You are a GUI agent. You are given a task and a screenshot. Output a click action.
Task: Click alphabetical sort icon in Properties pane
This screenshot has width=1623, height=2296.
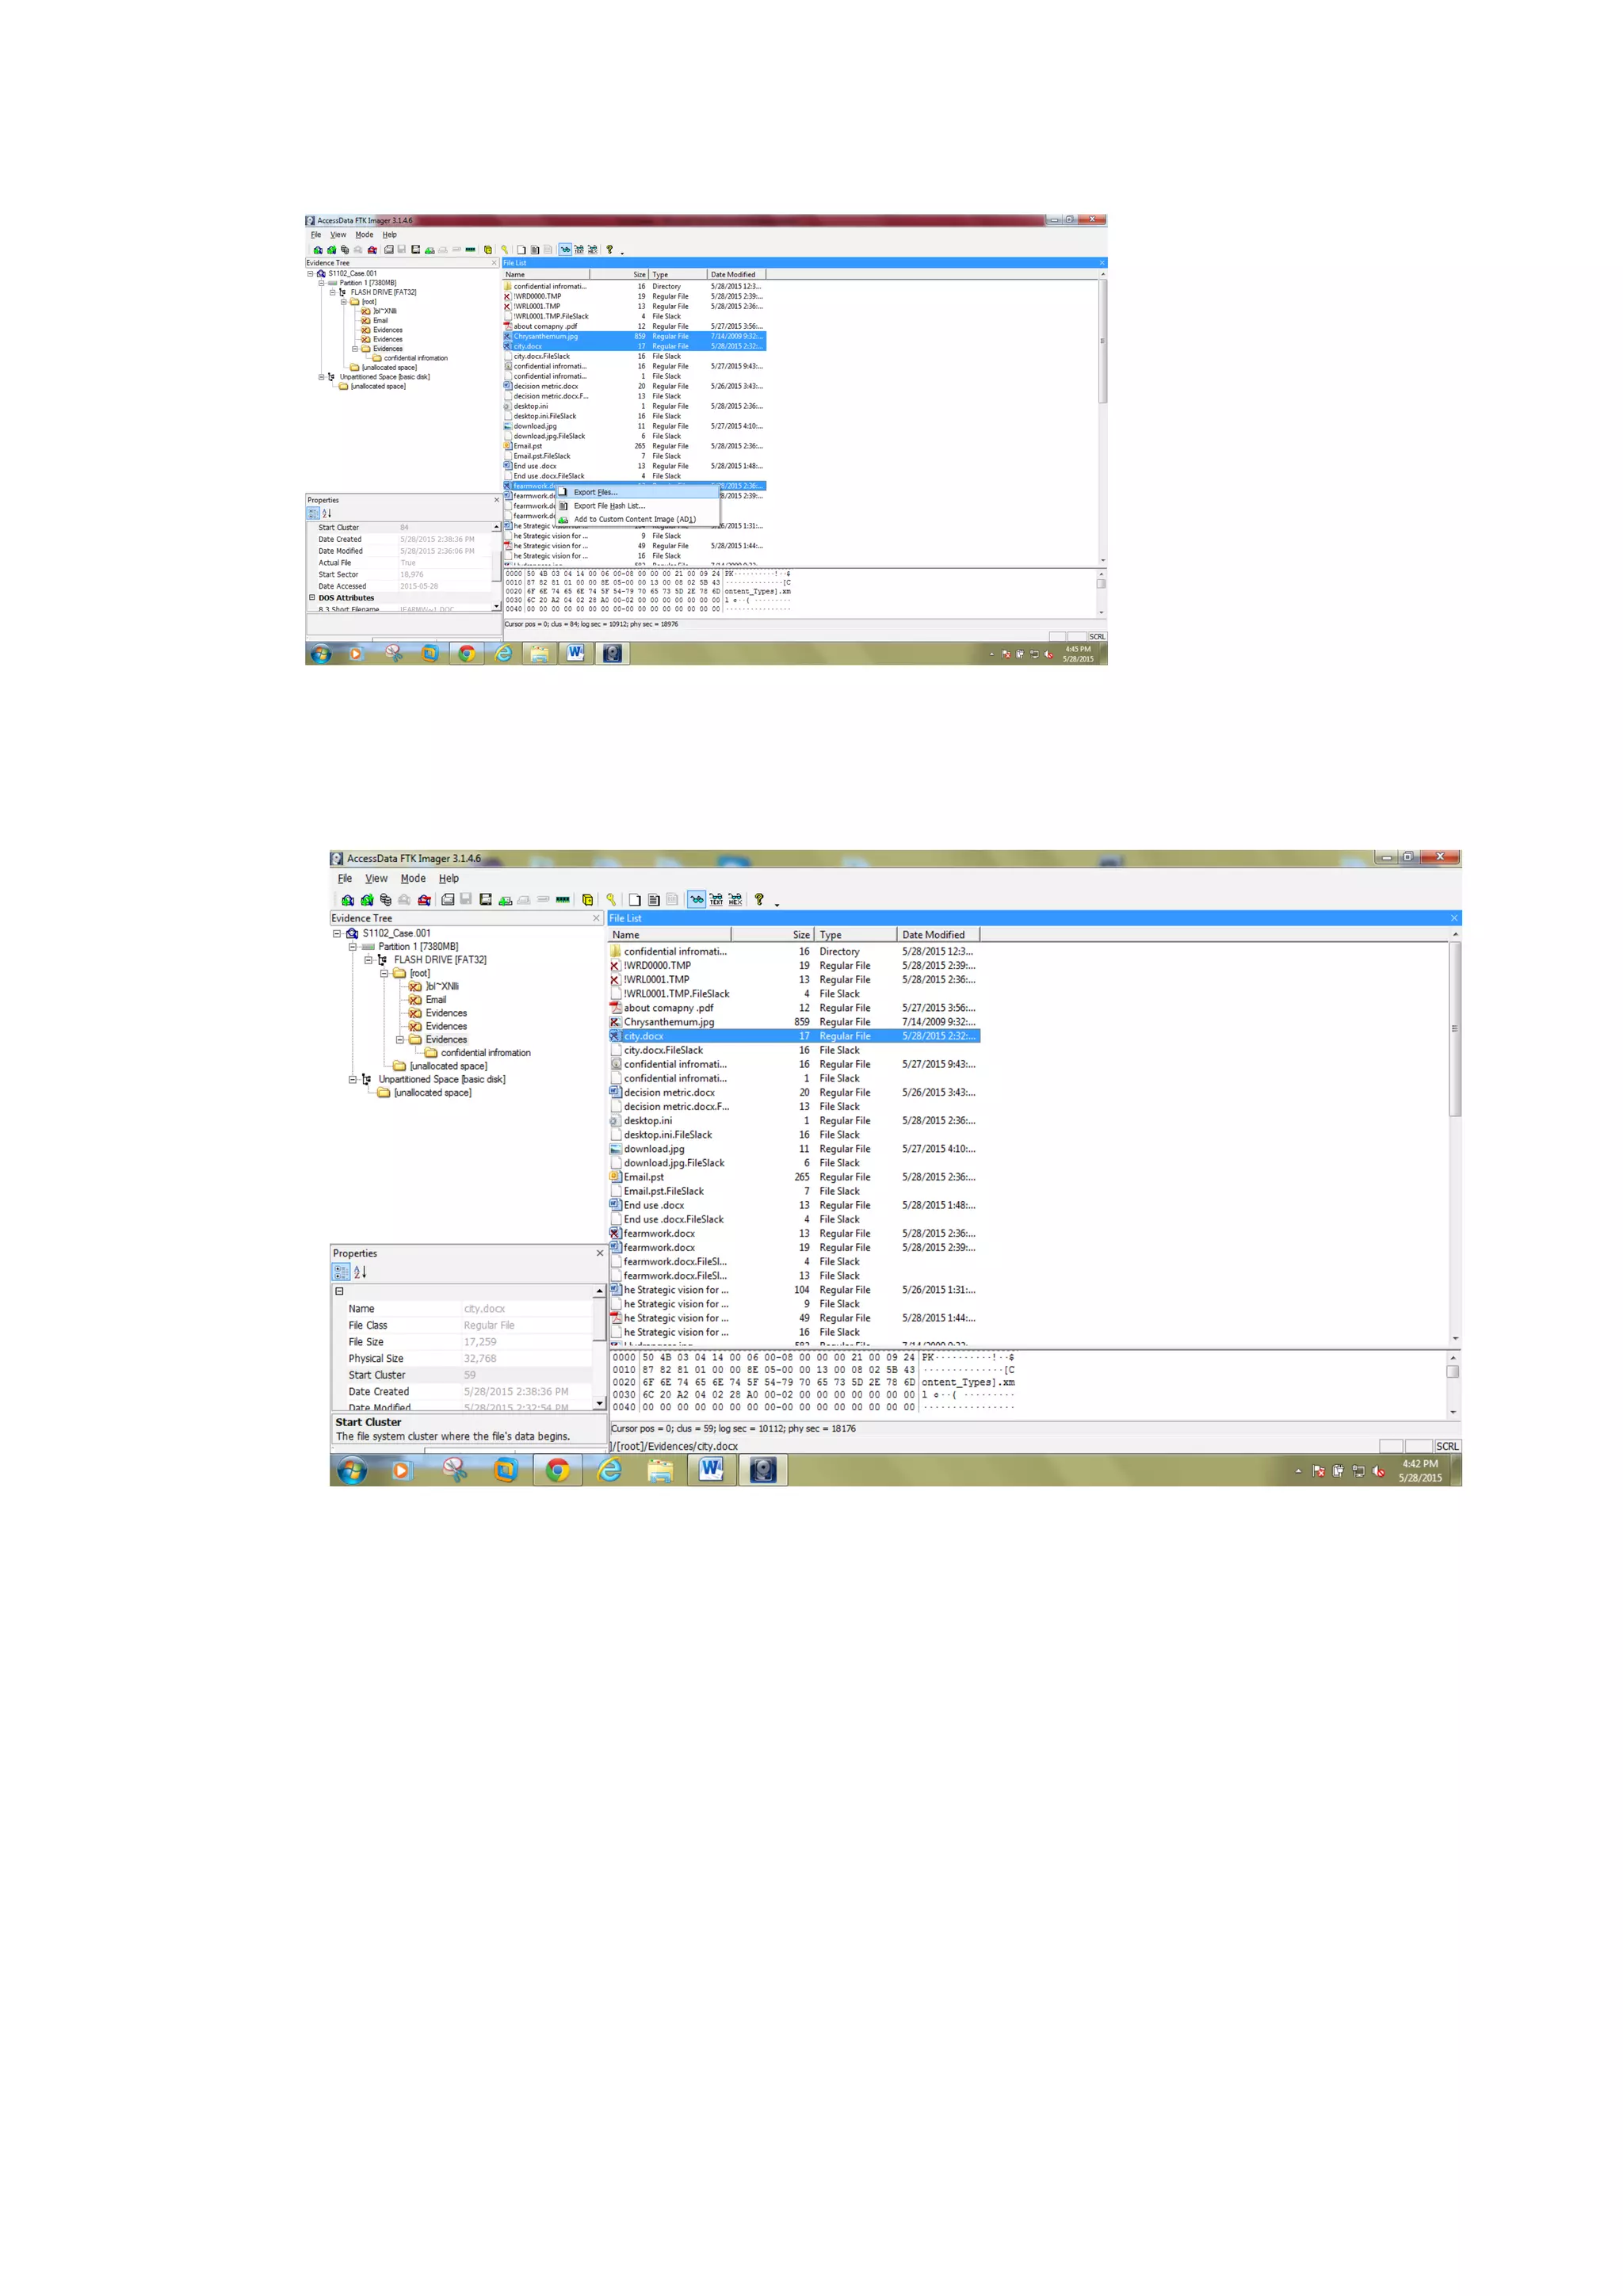tap(360, 1272)
